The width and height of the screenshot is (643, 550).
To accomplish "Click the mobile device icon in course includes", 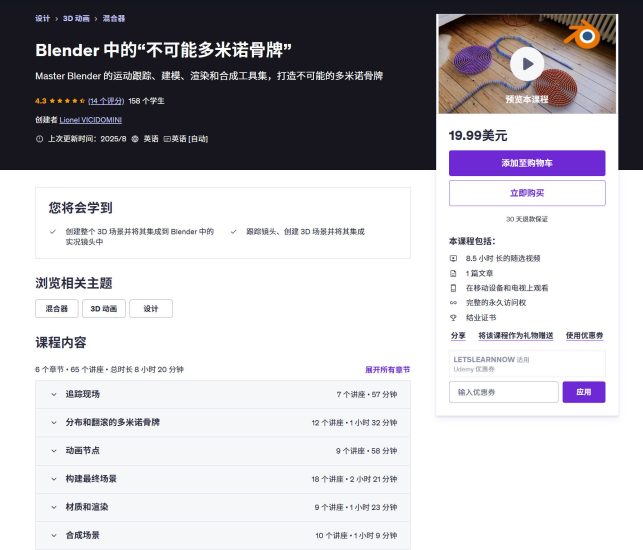I will pos(453,288).
